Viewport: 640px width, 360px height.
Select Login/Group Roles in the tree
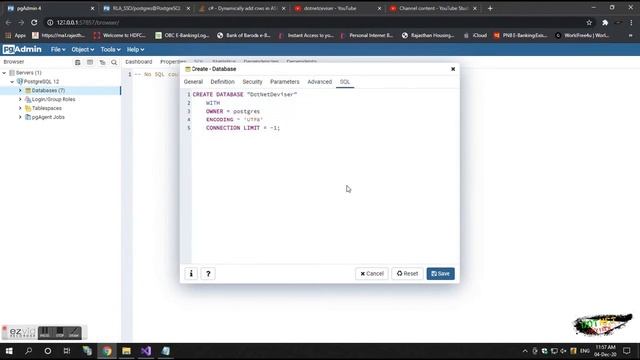click(53, 99)
